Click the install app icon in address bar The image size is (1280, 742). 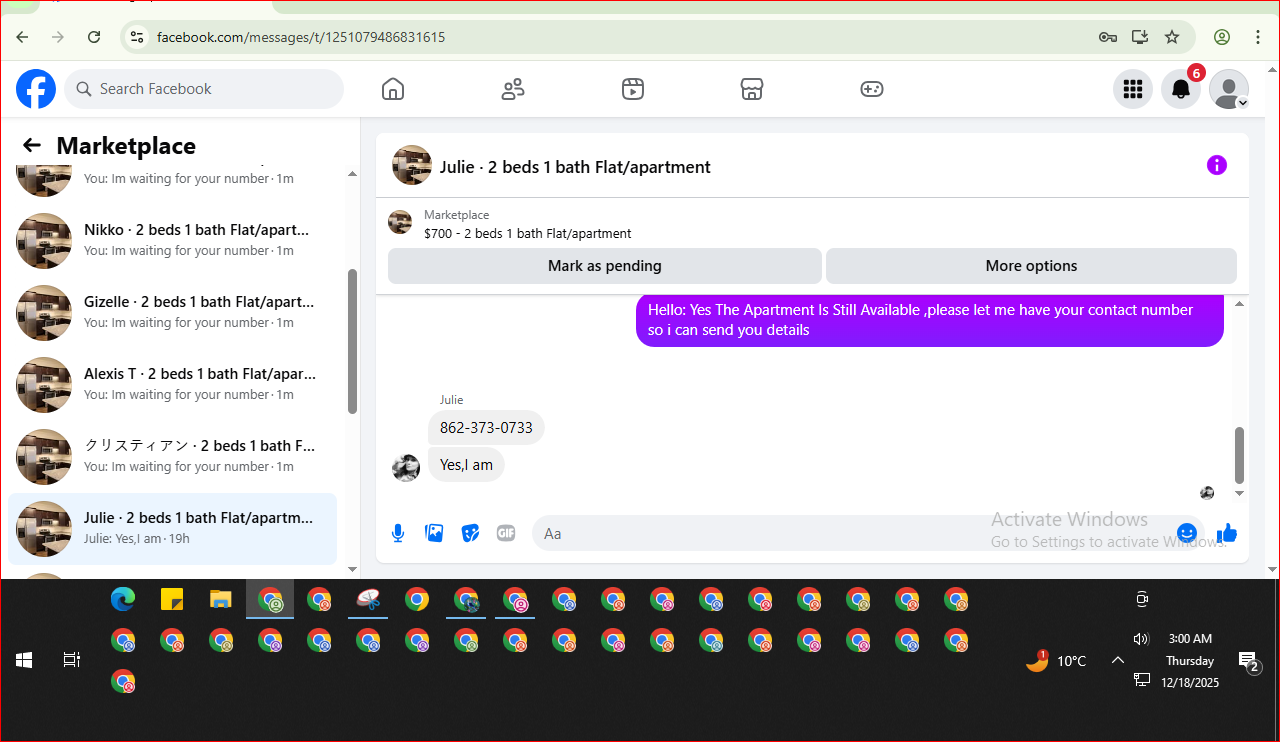(x=1140, y=37)
